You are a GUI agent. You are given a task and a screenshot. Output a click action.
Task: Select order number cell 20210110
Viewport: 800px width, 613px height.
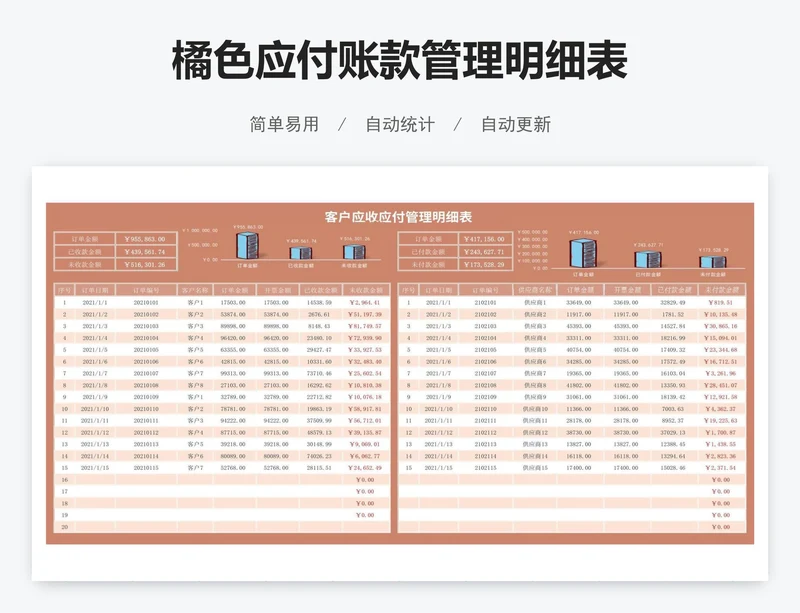coord(146,409)
